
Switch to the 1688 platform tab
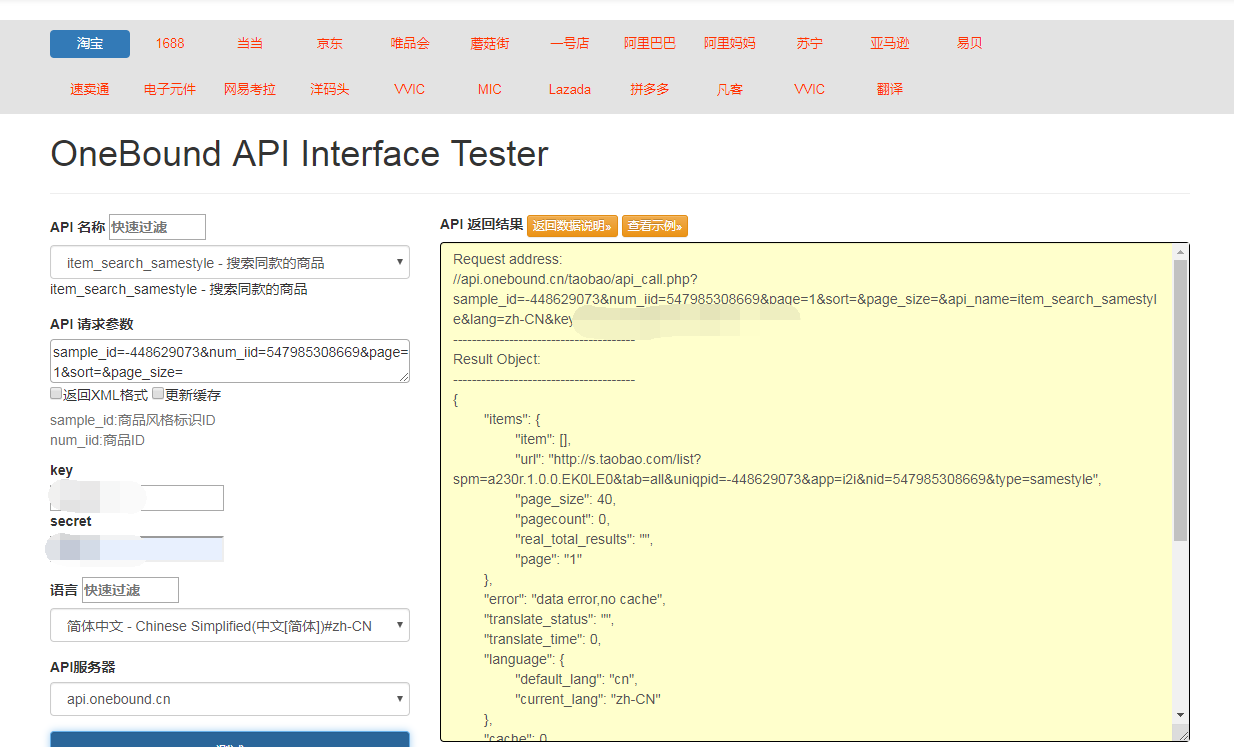coord(170,44)
